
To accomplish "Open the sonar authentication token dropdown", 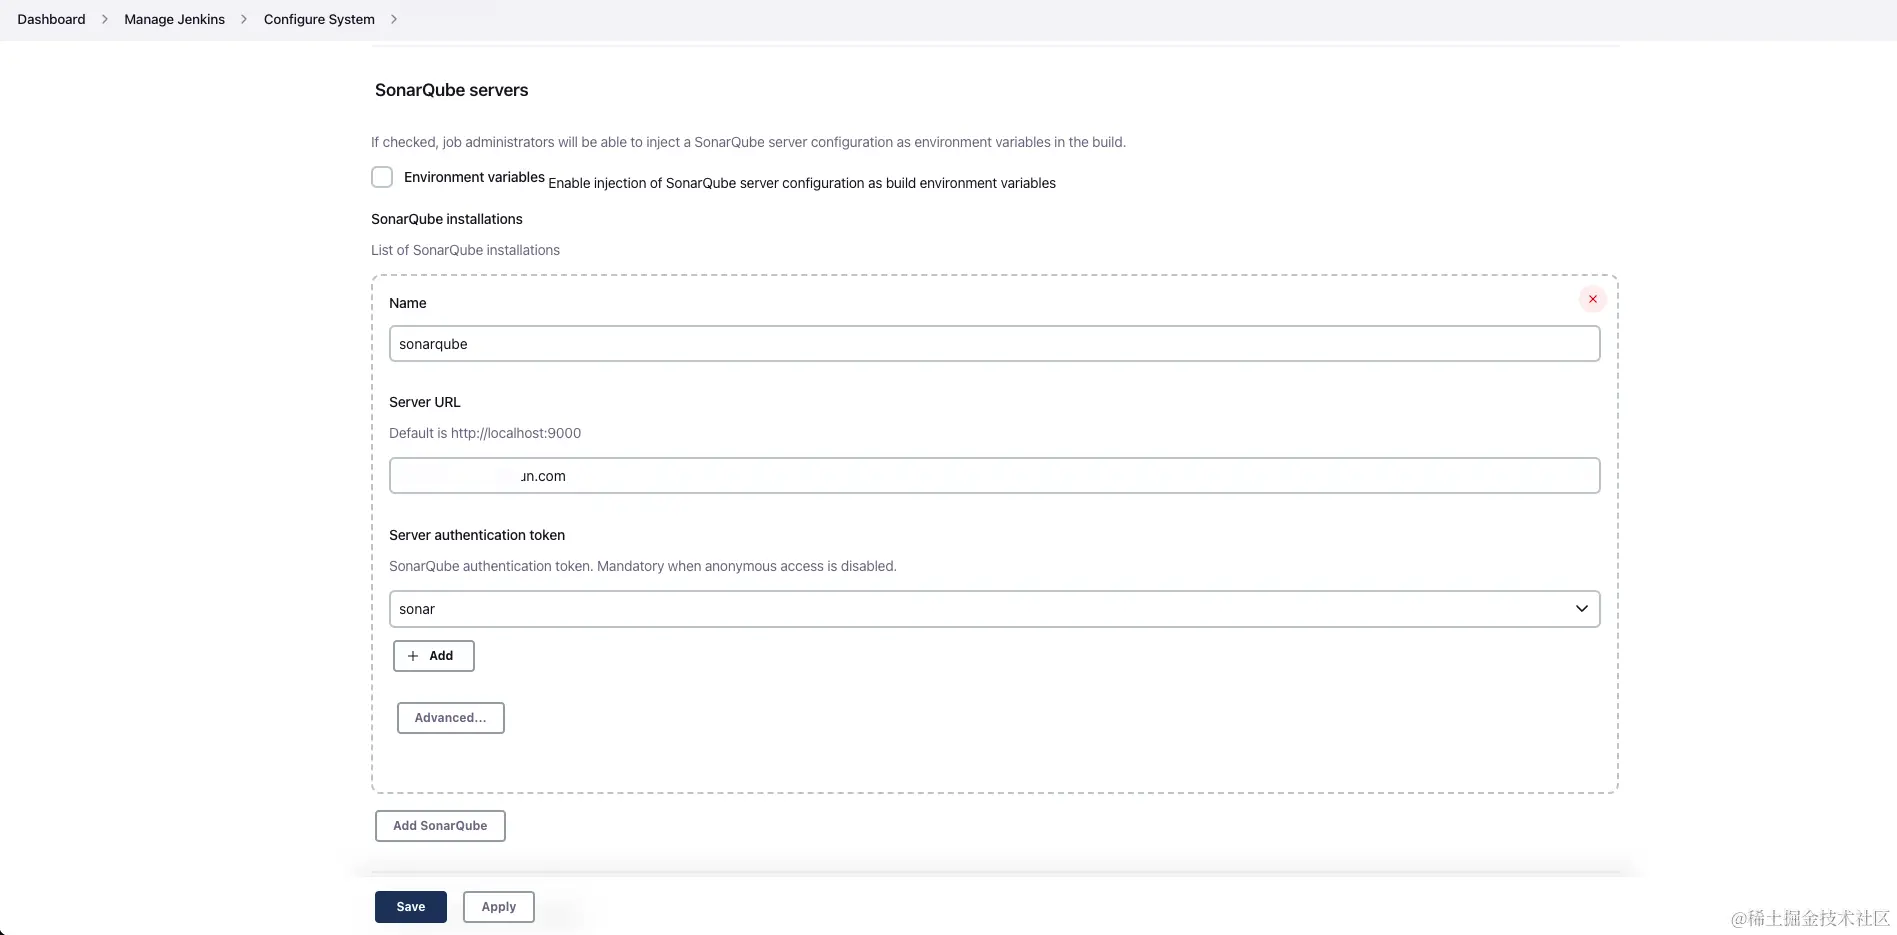I will pos(994,609).
